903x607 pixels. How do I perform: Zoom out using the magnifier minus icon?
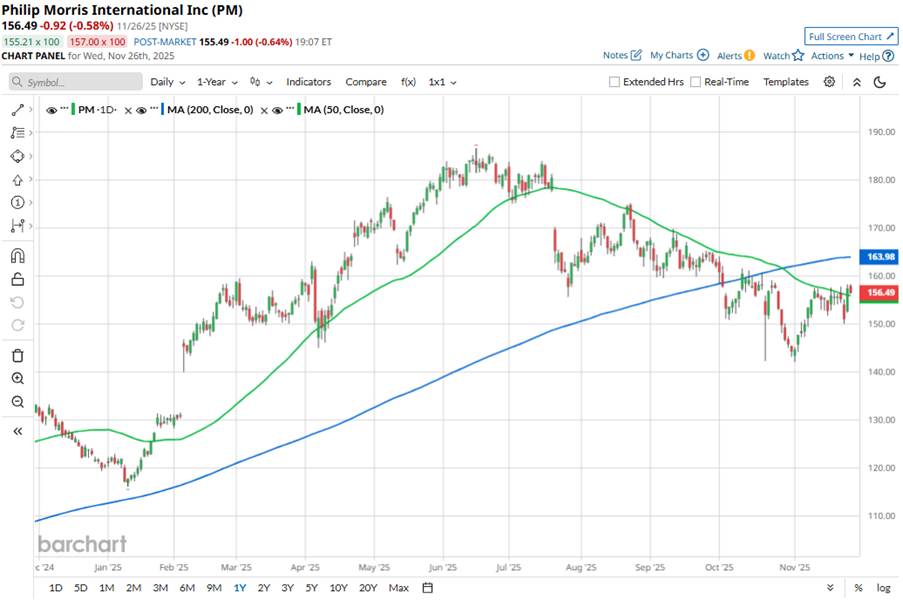tap(17, 402)
